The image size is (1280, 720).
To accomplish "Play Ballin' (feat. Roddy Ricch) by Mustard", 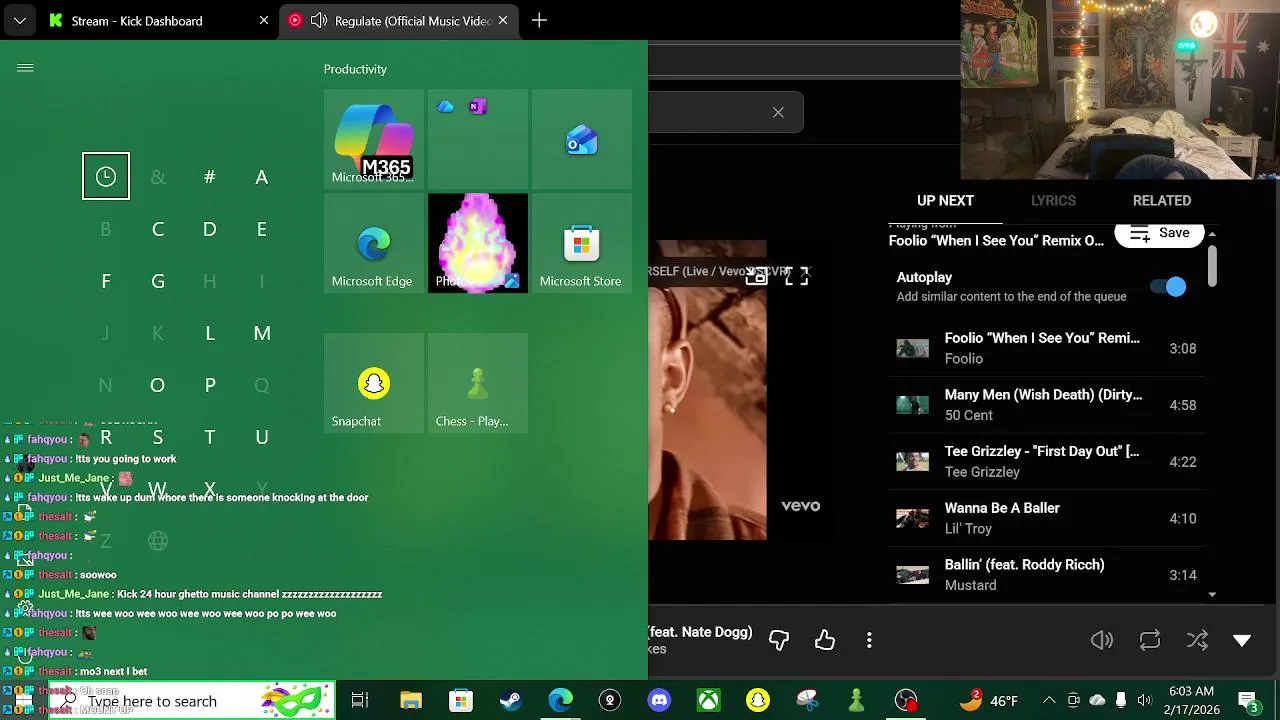I will 1049,575.
